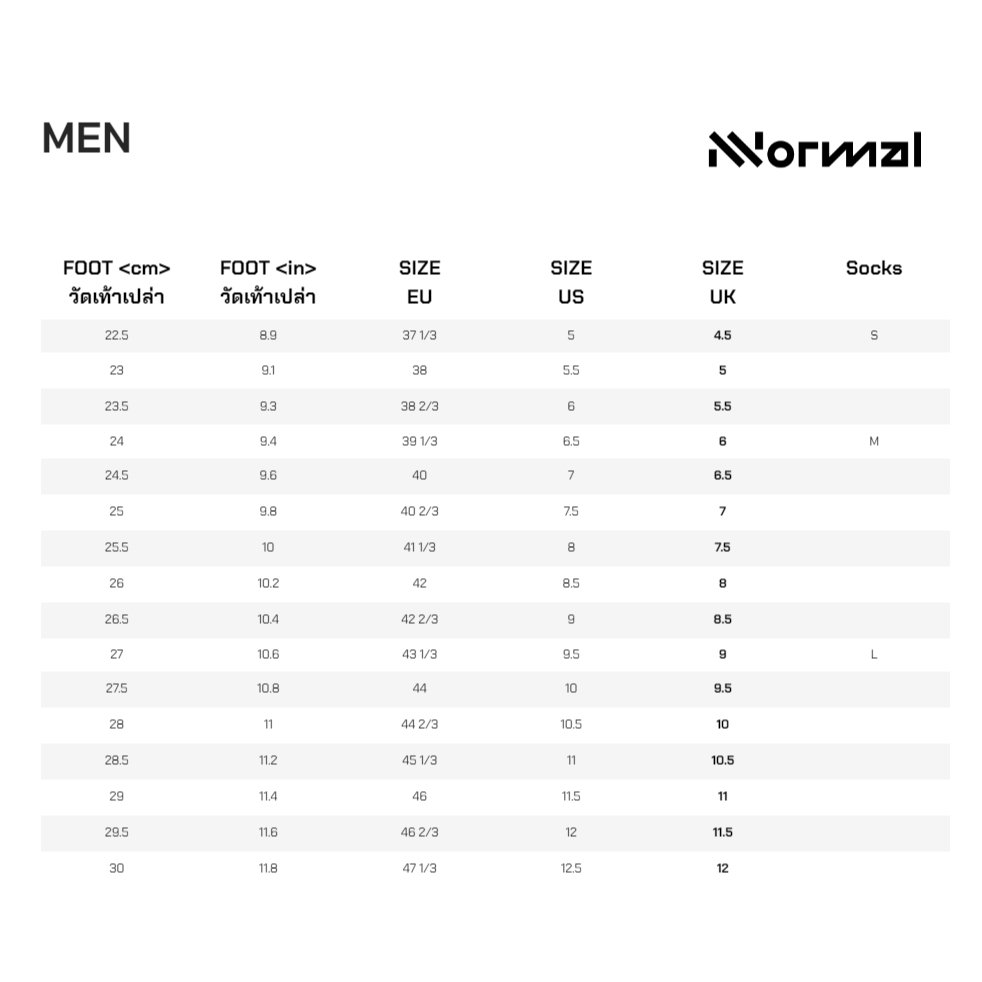982x982 pixels.
Task: Click the SIZE EU column header
Action: pos(420,282)
